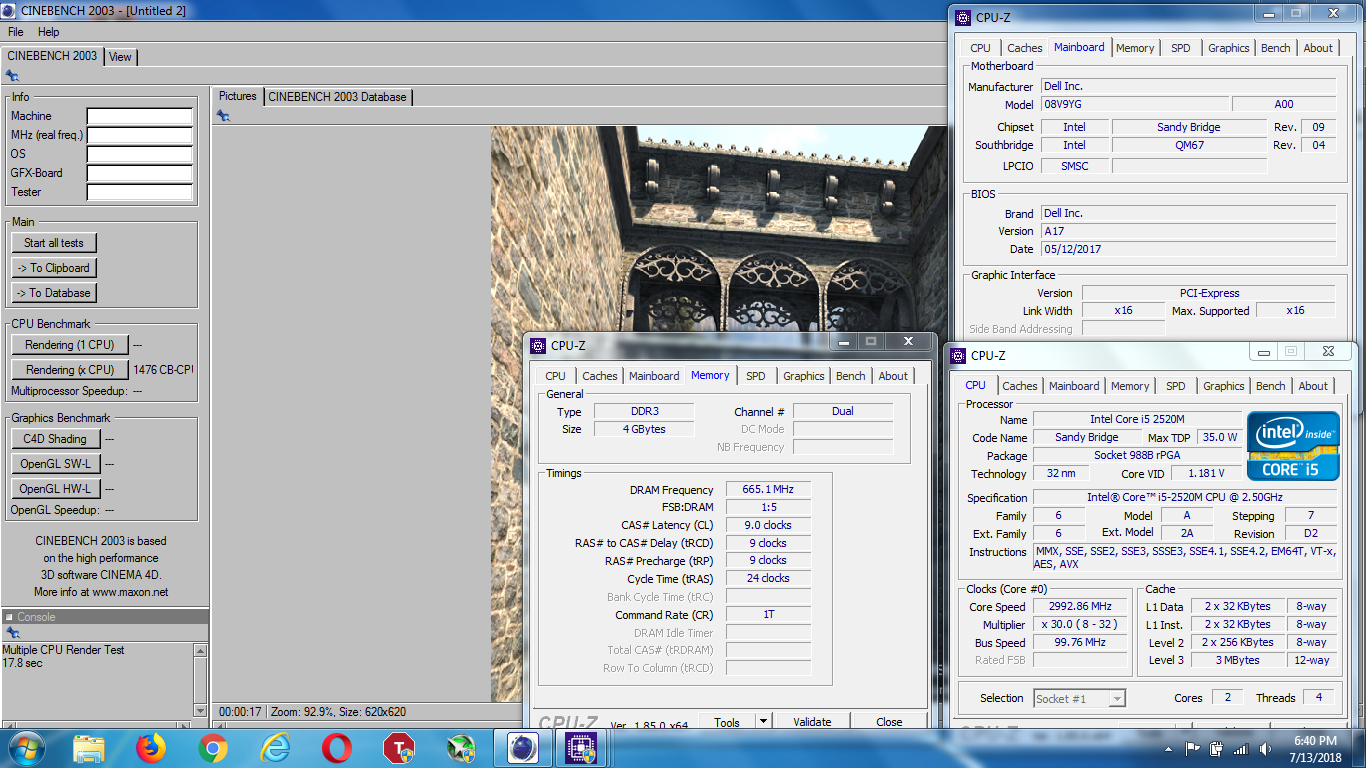Run the Rendering (1 CPU) benchmark
The width and height of the screenshot is (1366, 768).
click(70, 345)
